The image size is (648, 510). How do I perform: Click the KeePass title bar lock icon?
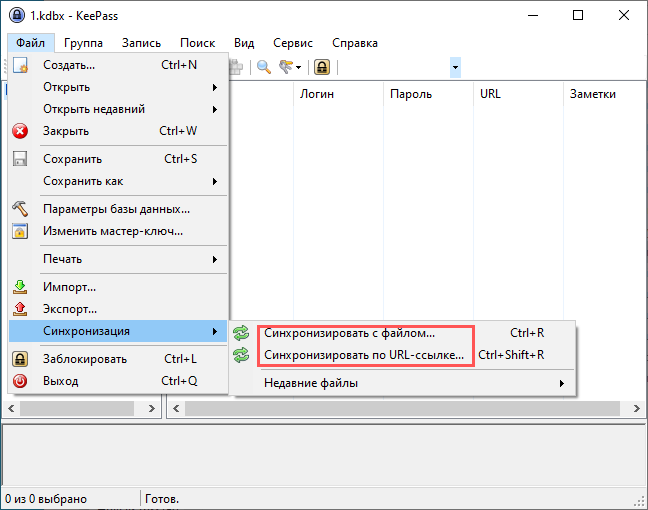pyautogui.click(x=17, y=15)
